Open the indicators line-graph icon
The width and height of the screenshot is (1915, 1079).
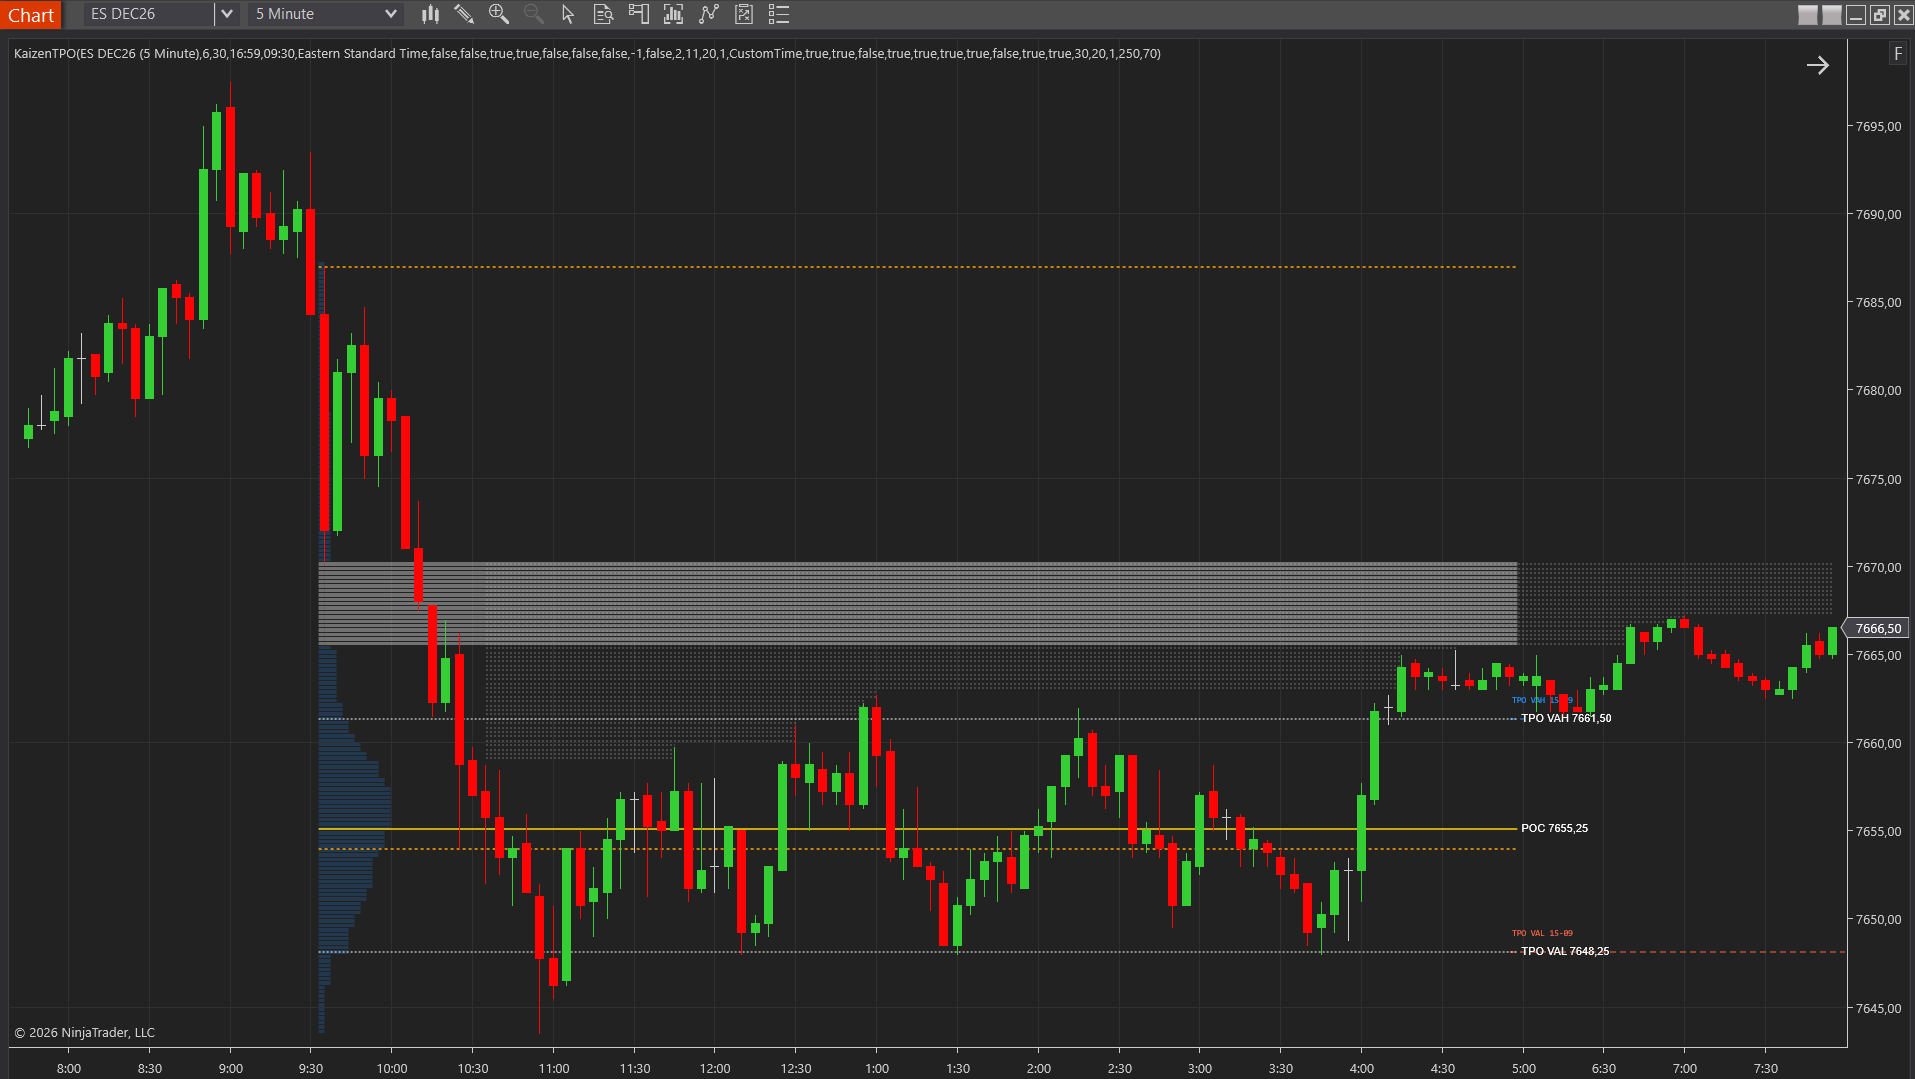point(709,14)
